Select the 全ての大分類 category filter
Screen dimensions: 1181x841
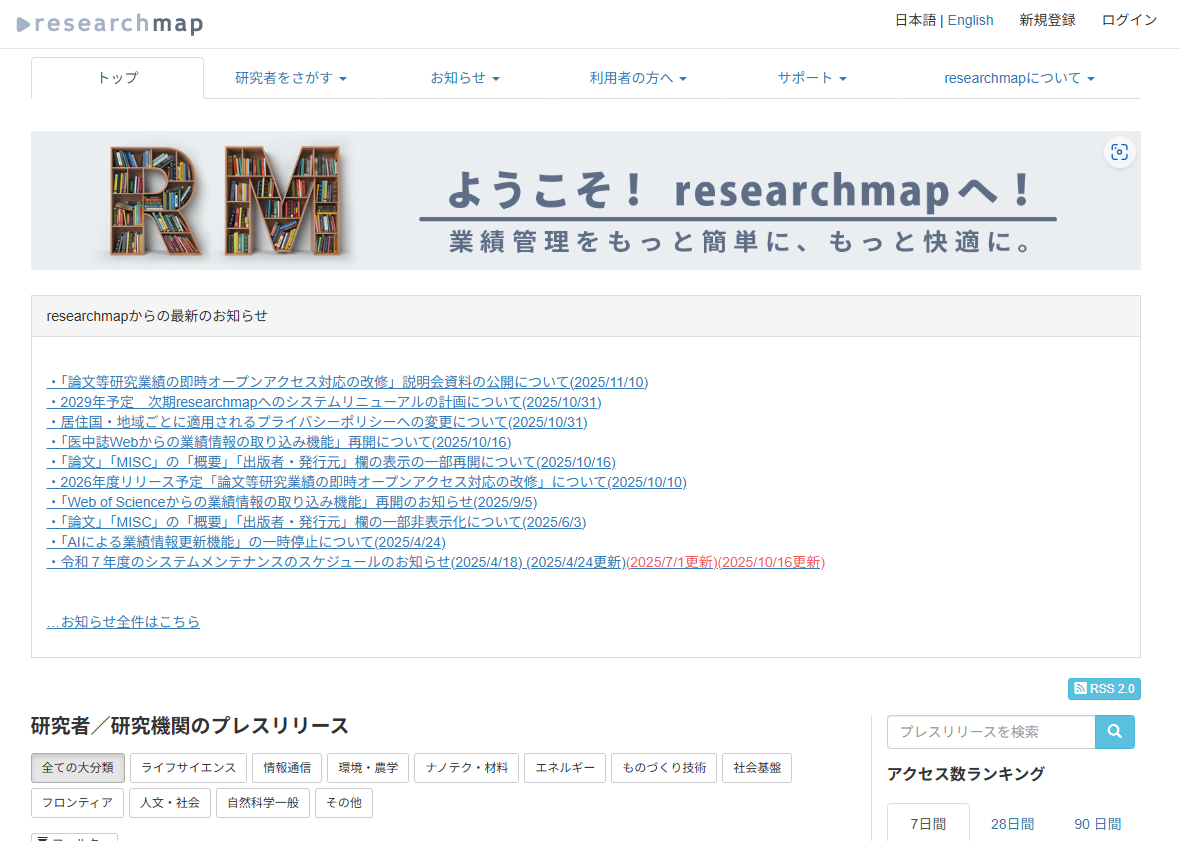78,768
